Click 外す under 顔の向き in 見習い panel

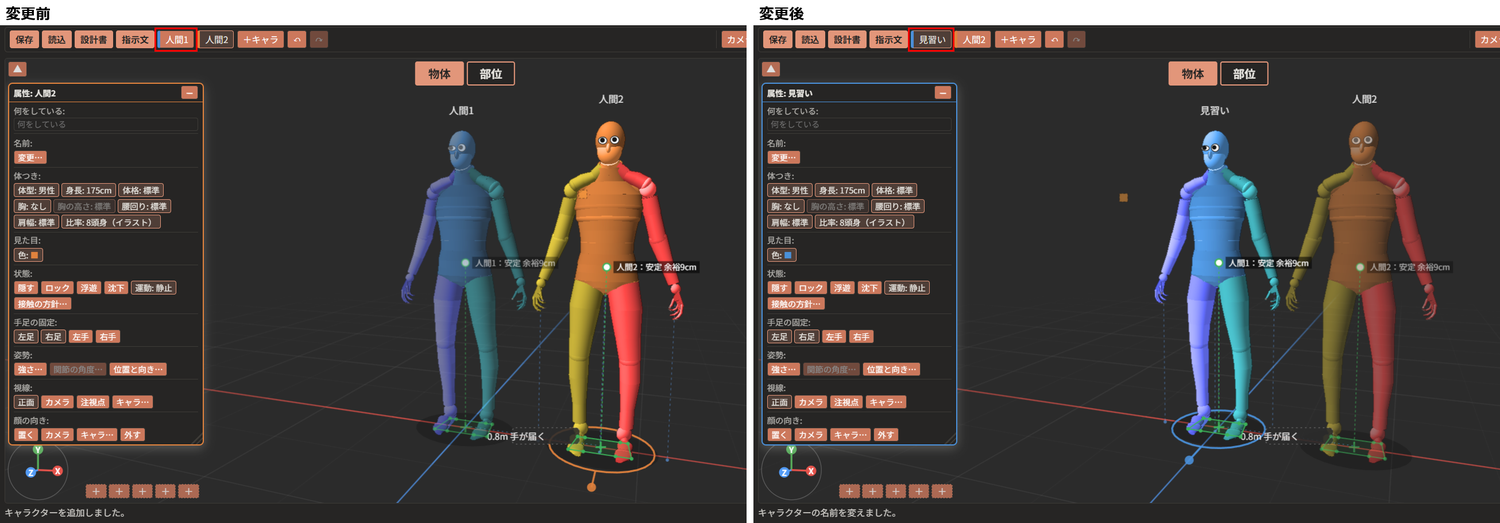point(885,435)
